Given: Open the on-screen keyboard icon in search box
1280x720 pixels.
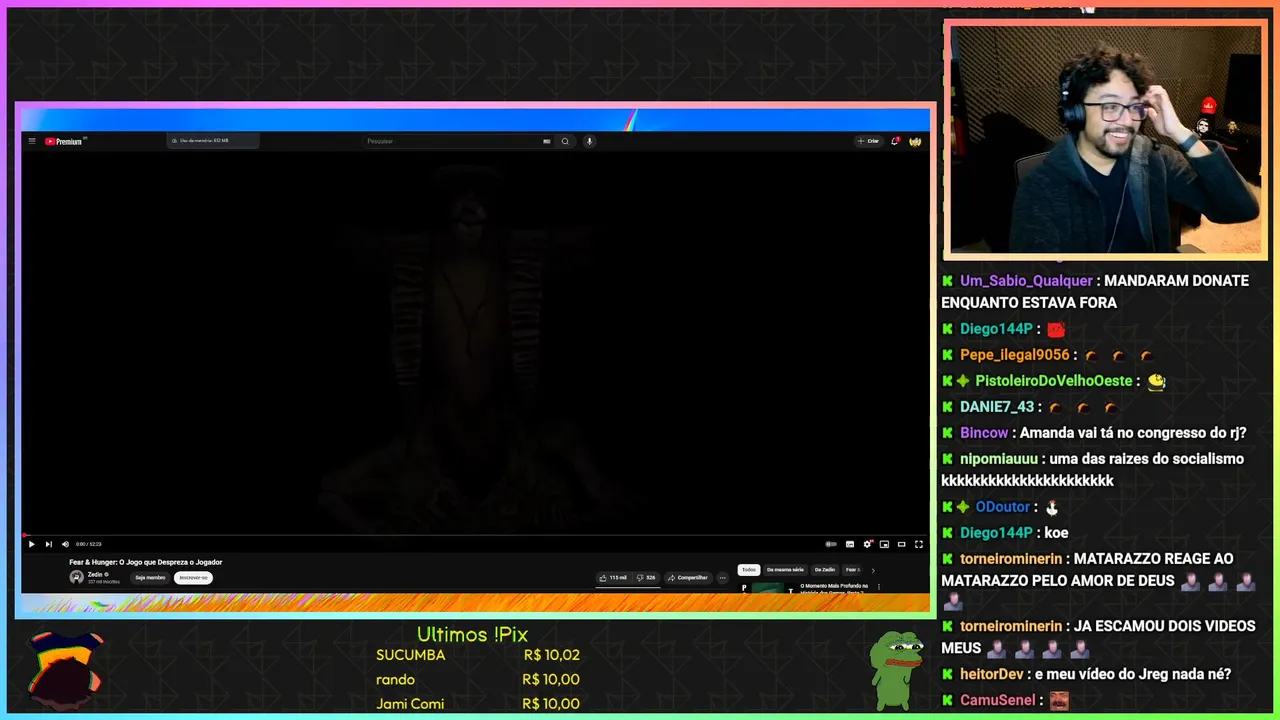Looking at the screenshot, I should pyautogui.click(x=547, y=141).
